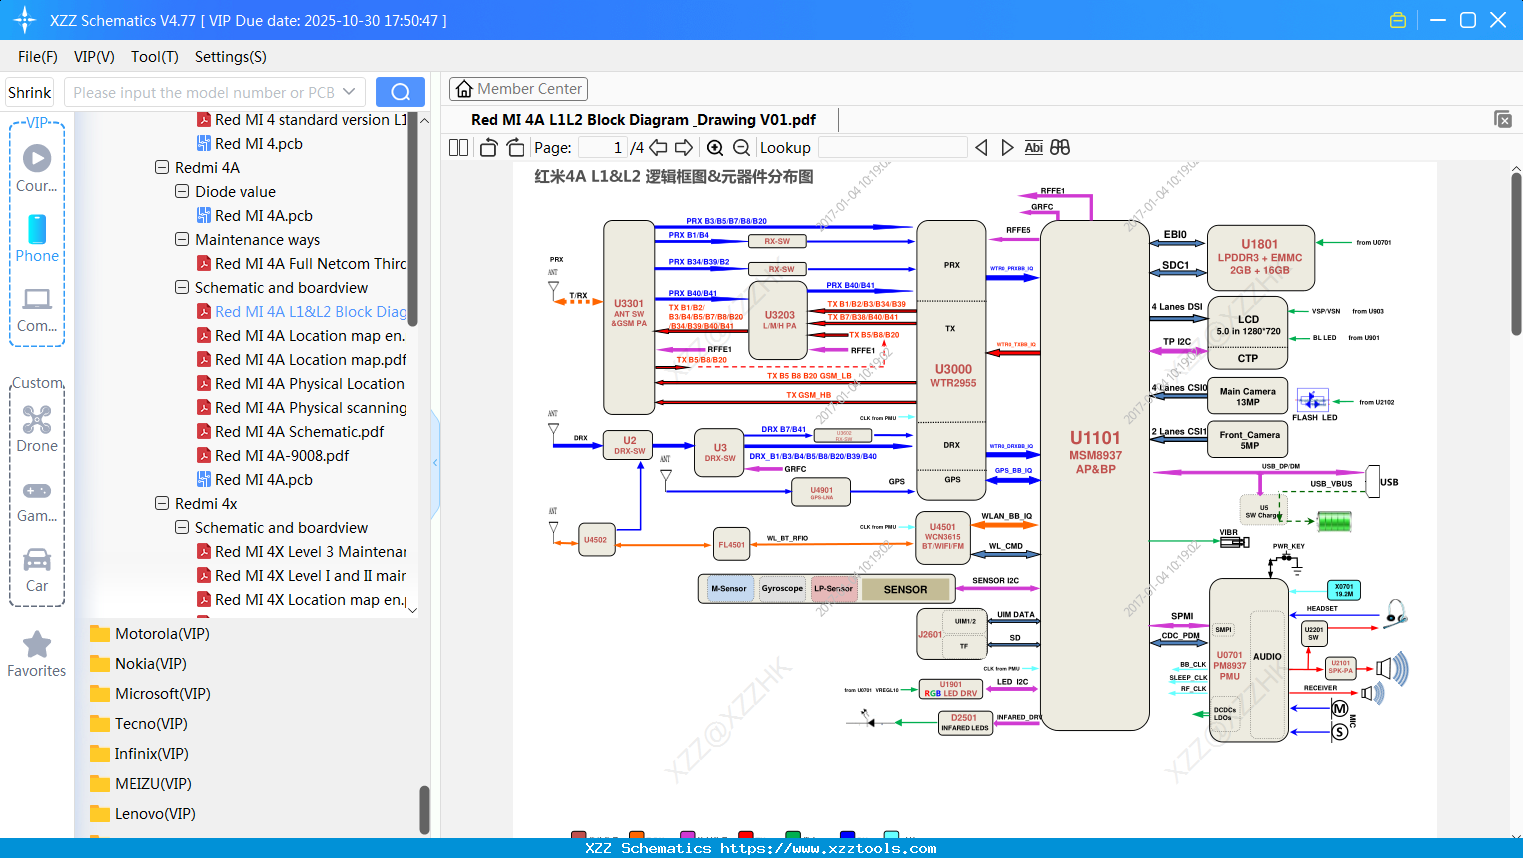Screen dimensions: 1523x858
Task: Click the Page number input field
Action: pyautogui.click(x=603, y=147)
